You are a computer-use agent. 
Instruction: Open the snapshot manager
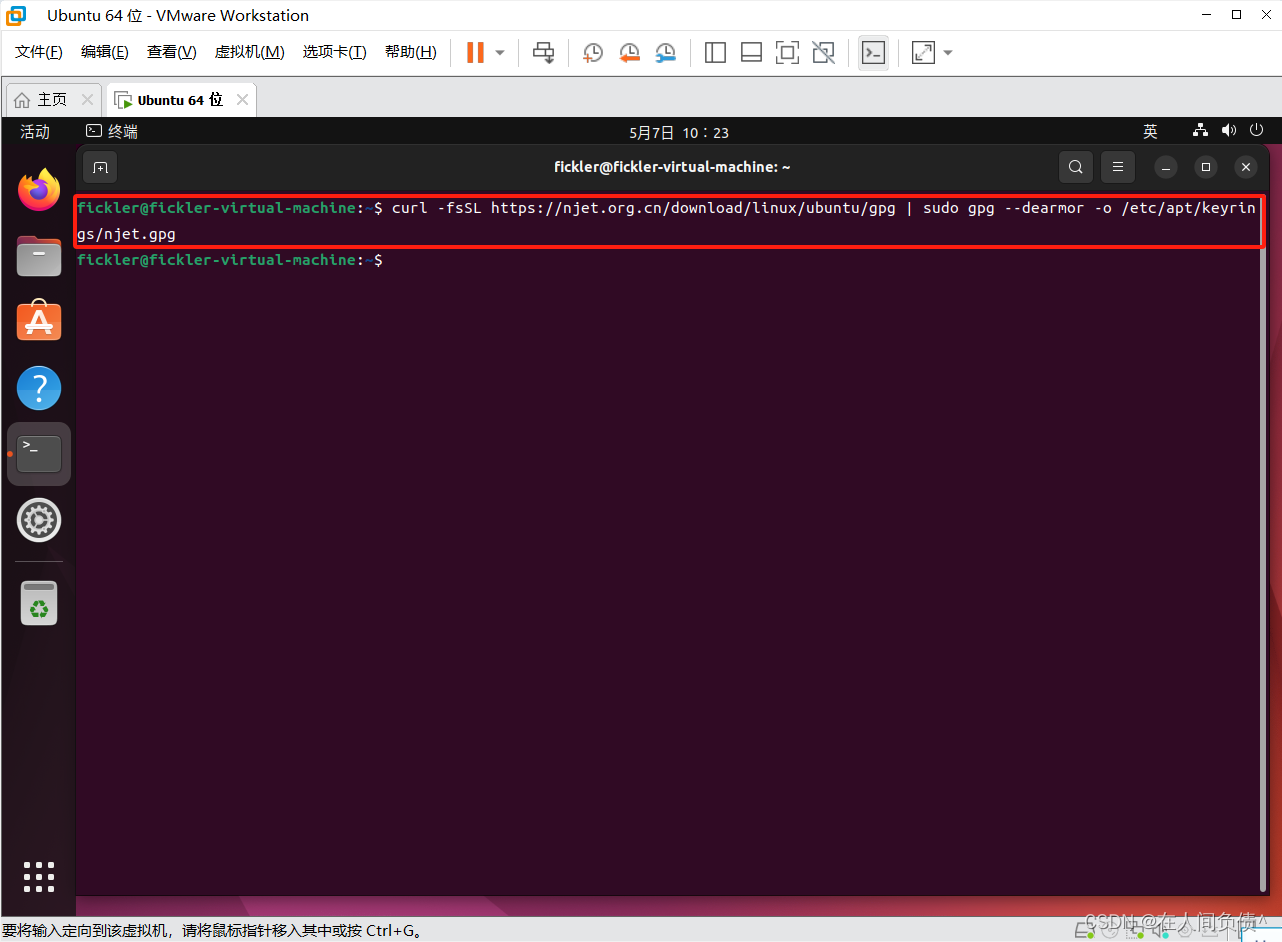point(665,53)
